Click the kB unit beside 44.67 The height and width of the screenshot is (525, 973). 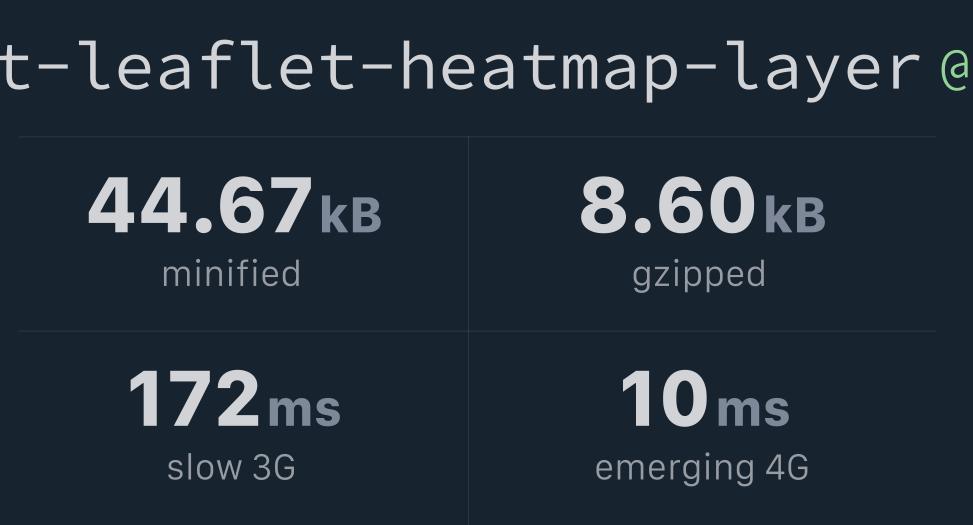pos(351,215)
